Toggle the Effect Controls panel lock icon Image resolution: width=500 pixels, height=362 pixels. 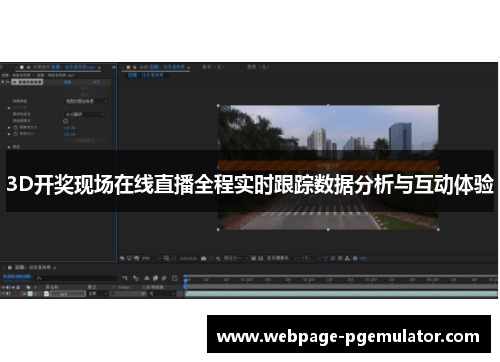[x=29, y=67]
